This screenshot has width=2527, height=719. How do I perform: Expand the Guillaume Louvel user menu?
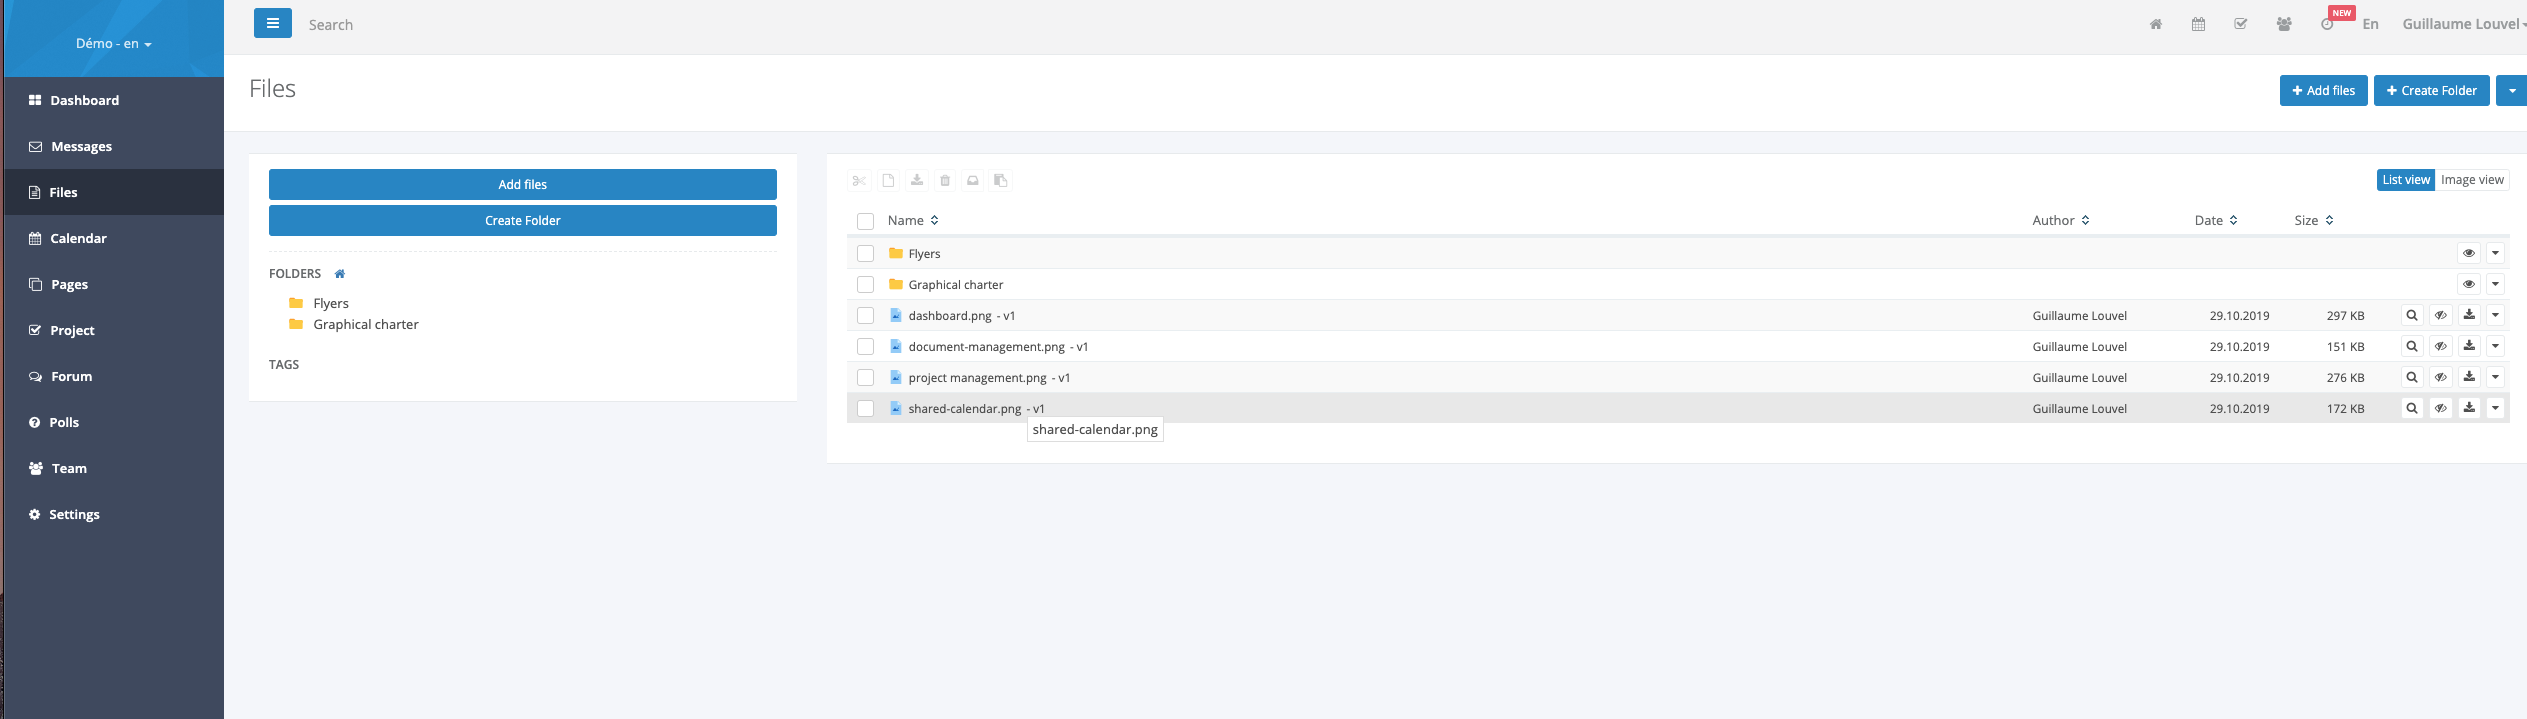(2462, 24)
